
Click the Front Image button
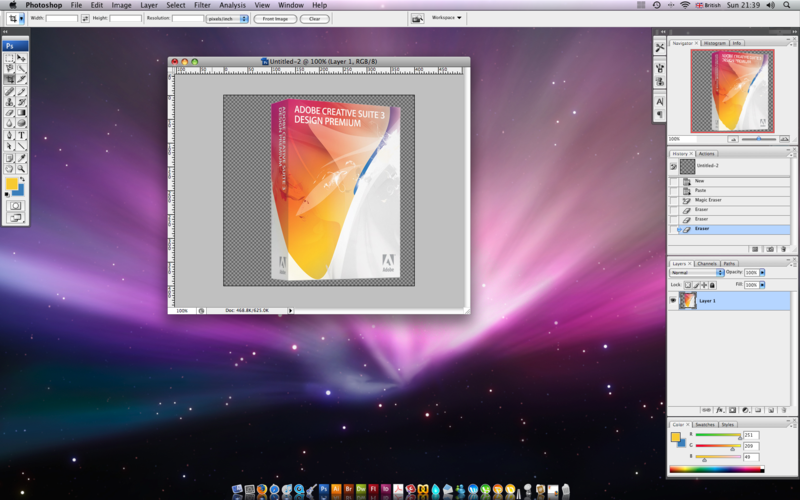tap(275, 19)
